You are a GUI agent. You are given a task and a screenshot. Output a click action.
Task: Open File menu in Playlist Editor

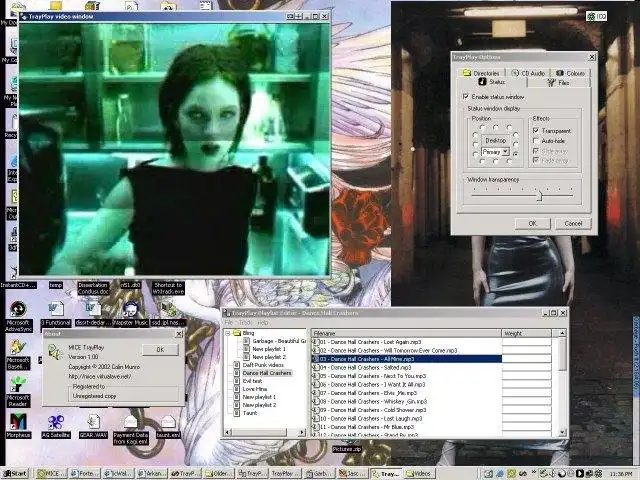coord(229,322)
